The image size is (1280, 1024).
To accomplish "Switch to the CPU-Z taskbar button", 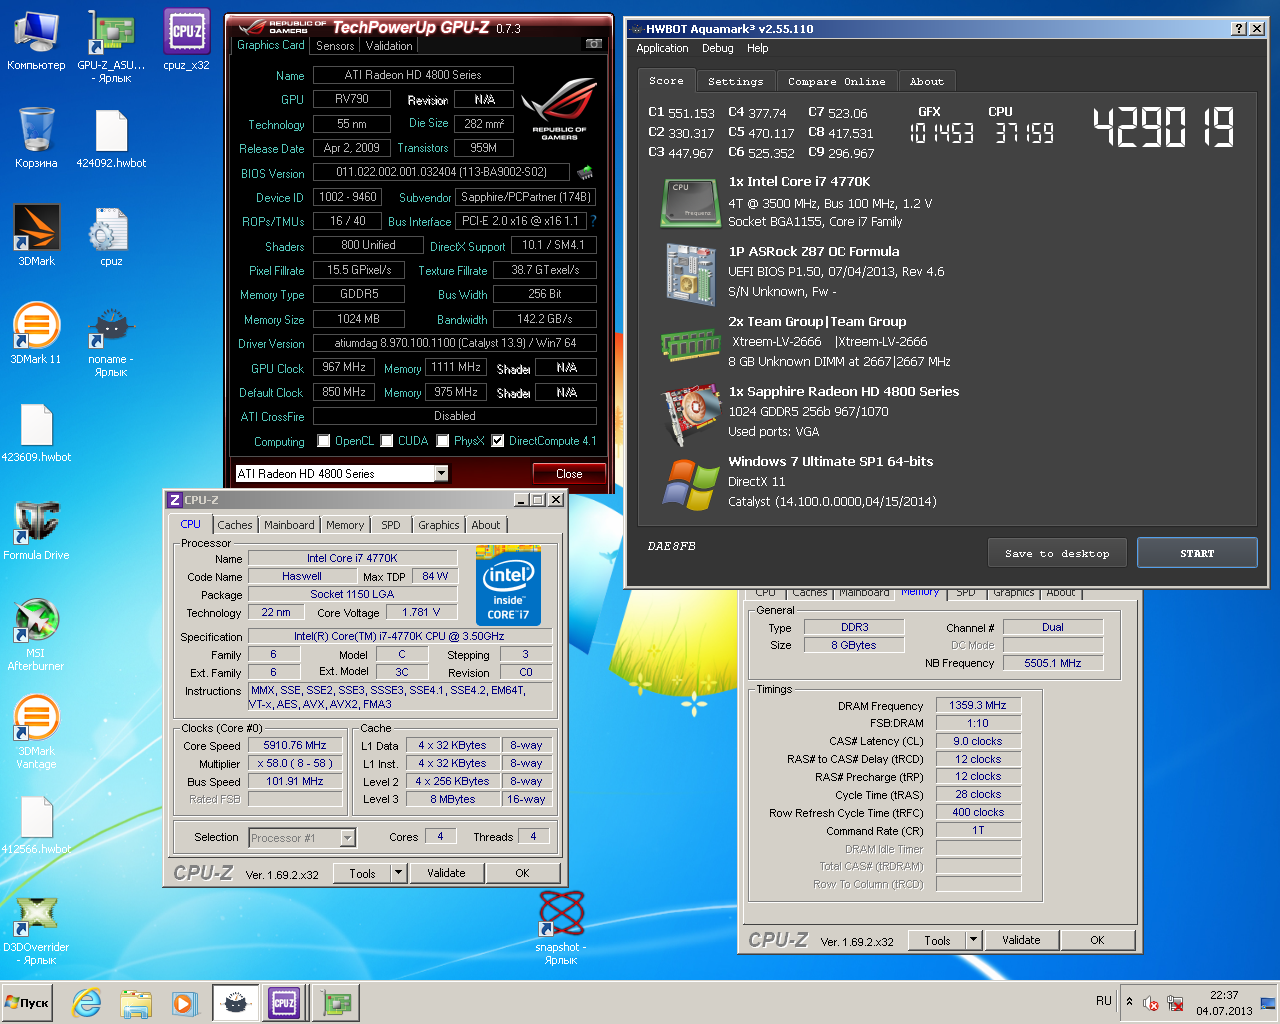I will coord(283,1003).
